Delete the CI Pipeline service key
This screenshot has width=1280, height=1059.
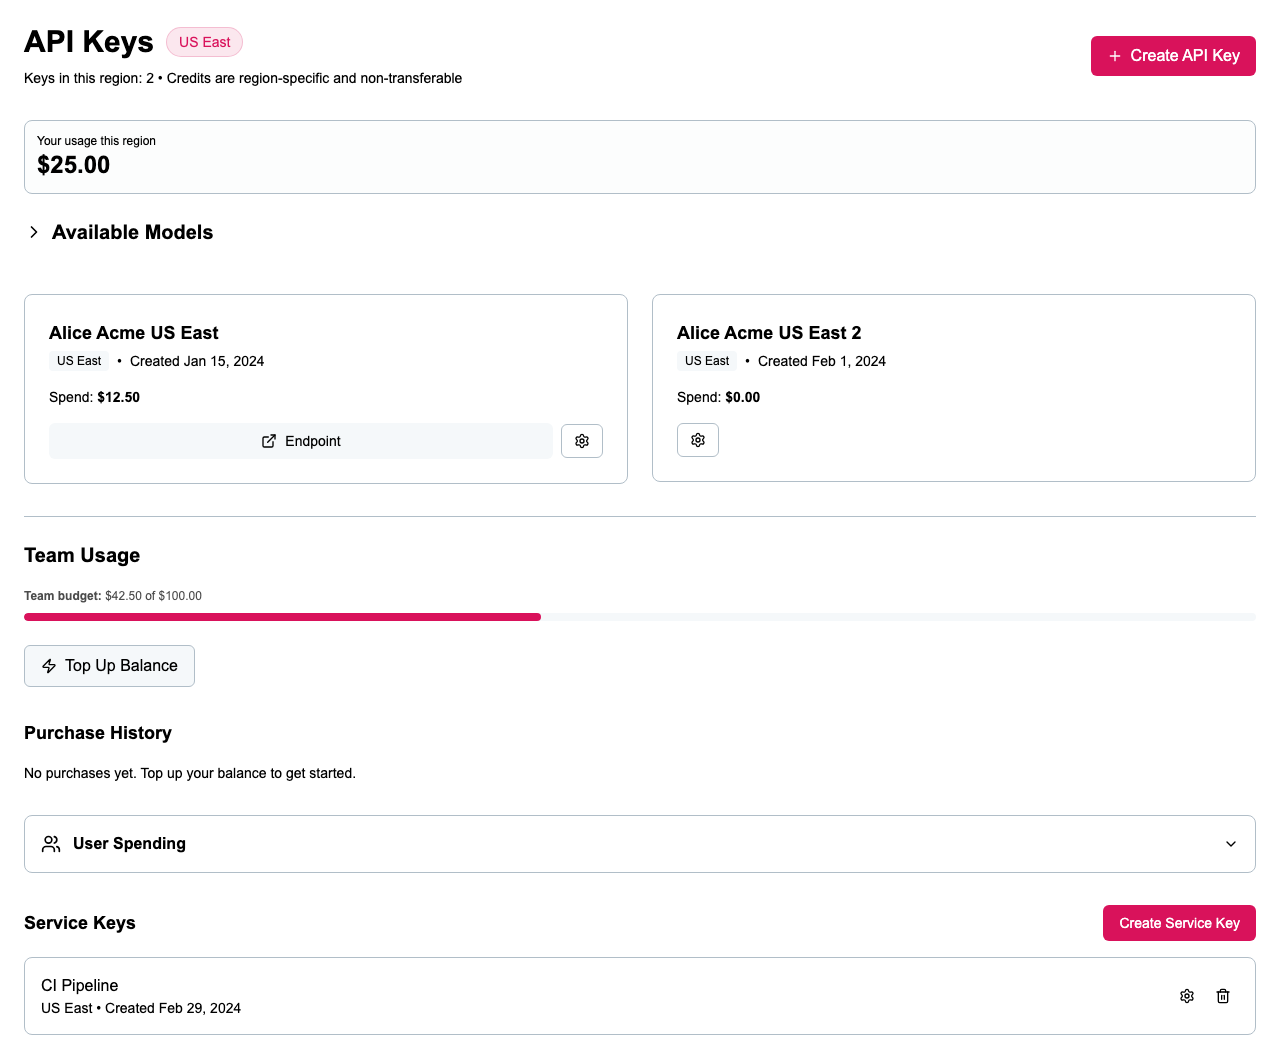click(1223, 996)
